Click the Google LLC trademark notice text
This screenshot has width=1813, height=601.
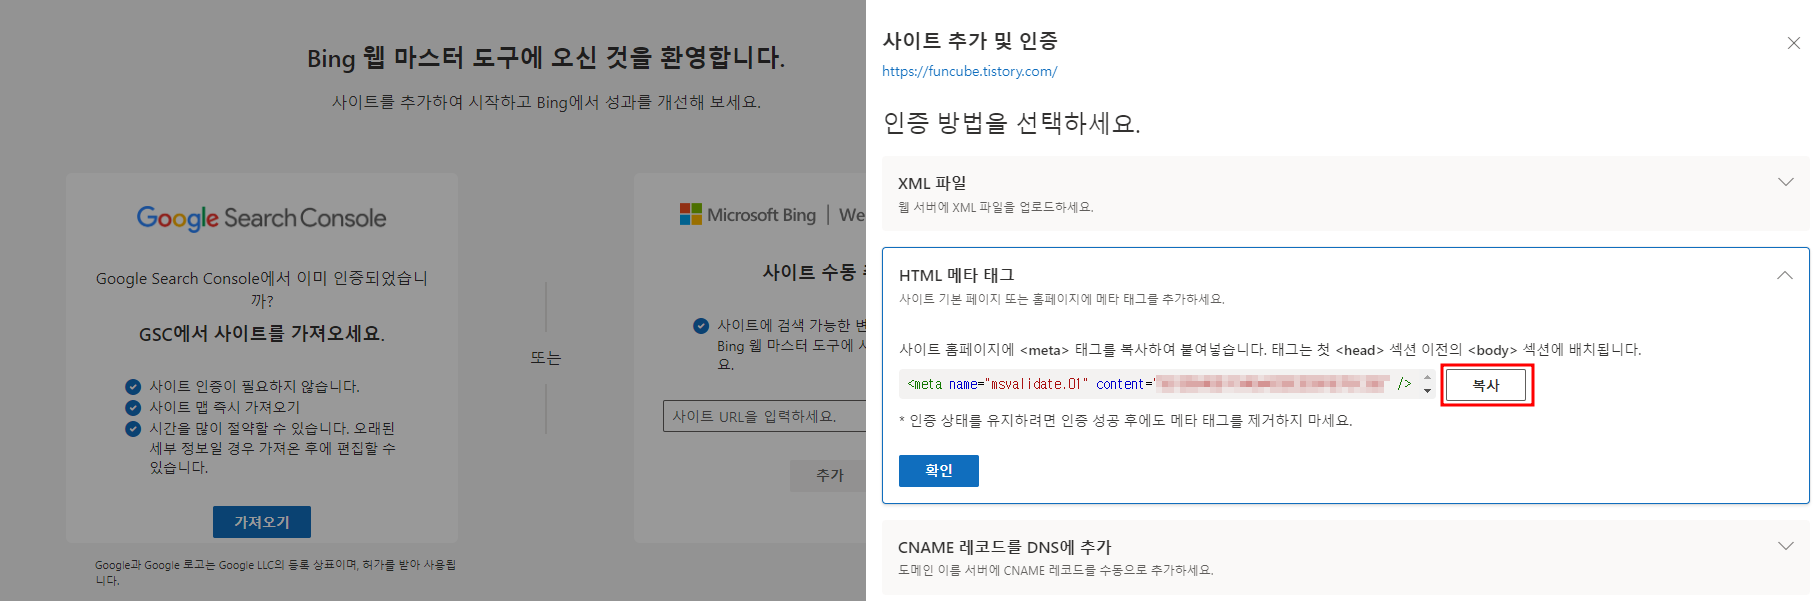point(275,572)
